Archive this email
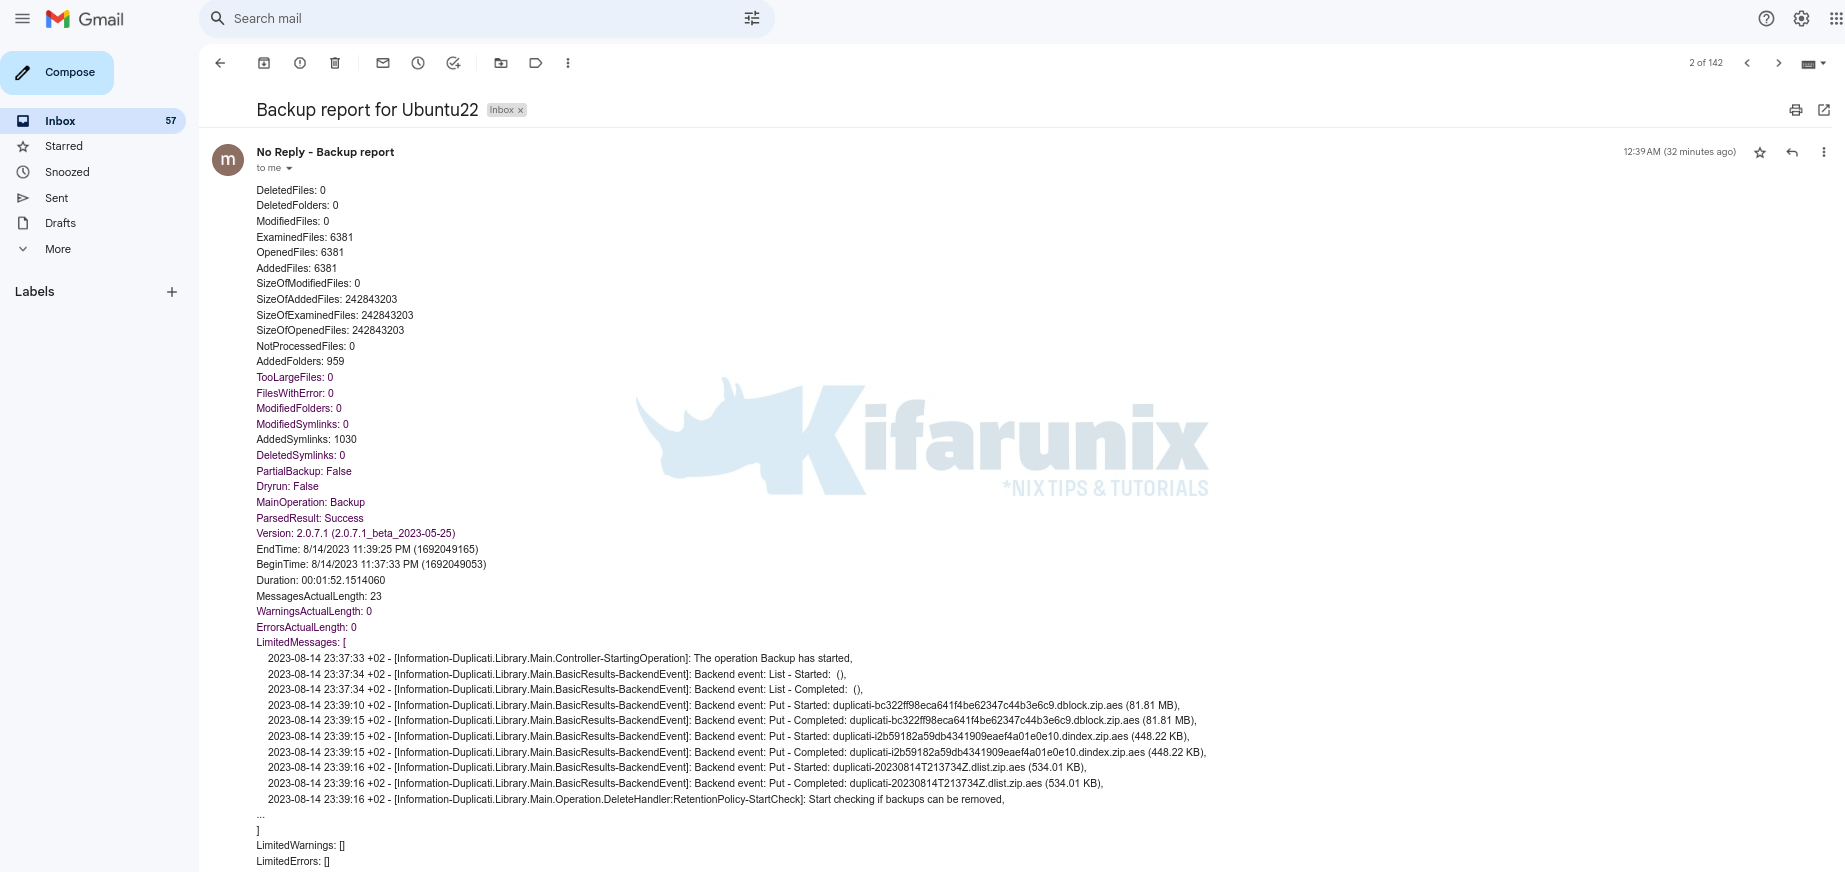Viewport: 1845px width, 872px height. click(264, 63)
